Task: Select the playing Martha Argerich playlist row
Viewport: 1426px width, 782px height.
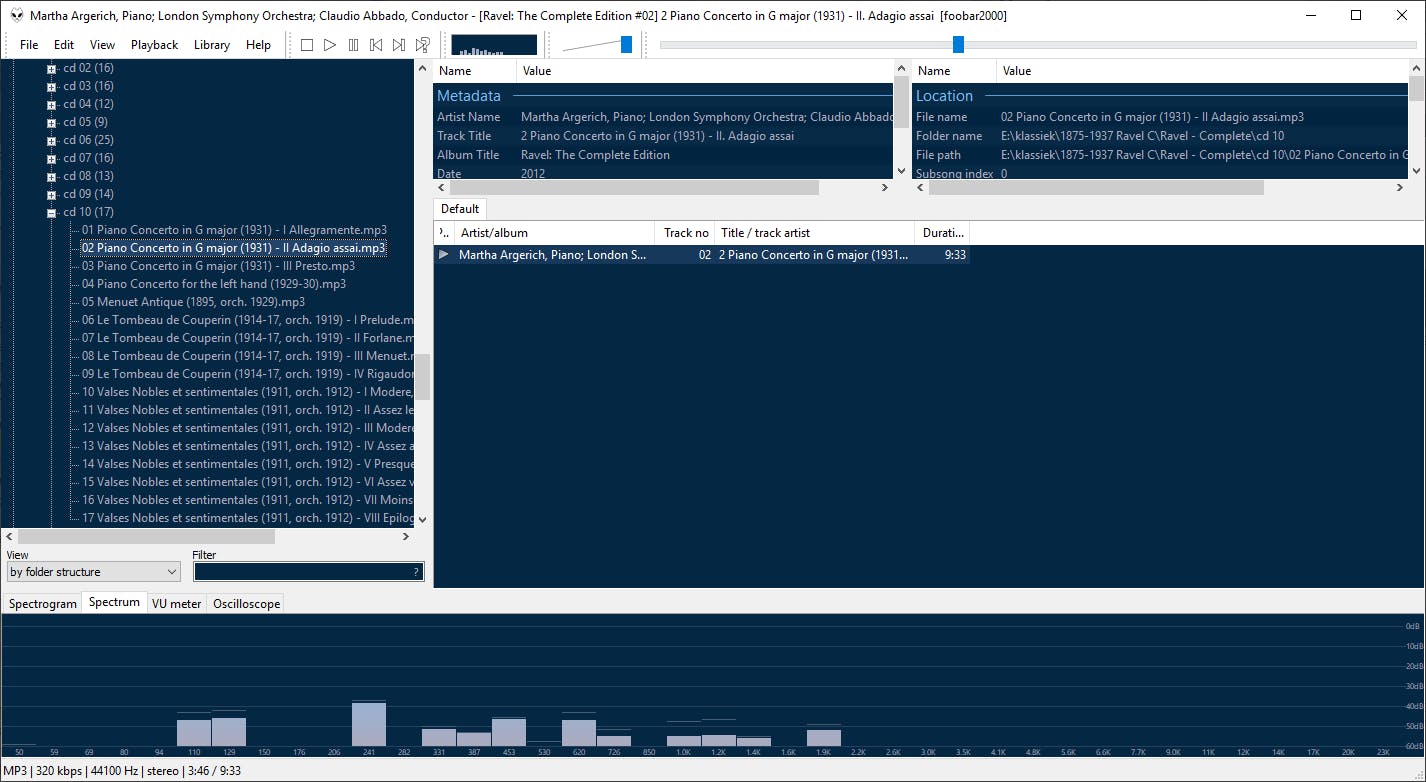Action: 701,255
